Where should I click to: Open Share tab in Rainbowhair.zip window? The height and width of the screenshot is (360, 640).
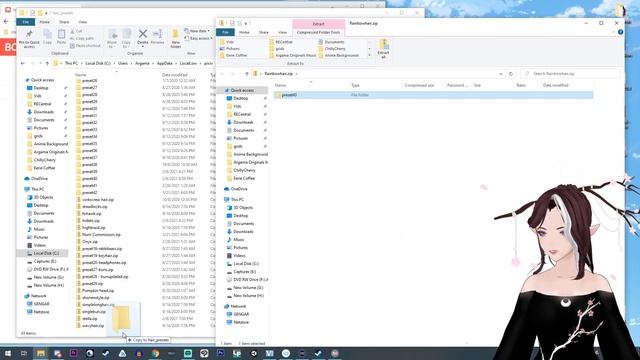(264, 32)
